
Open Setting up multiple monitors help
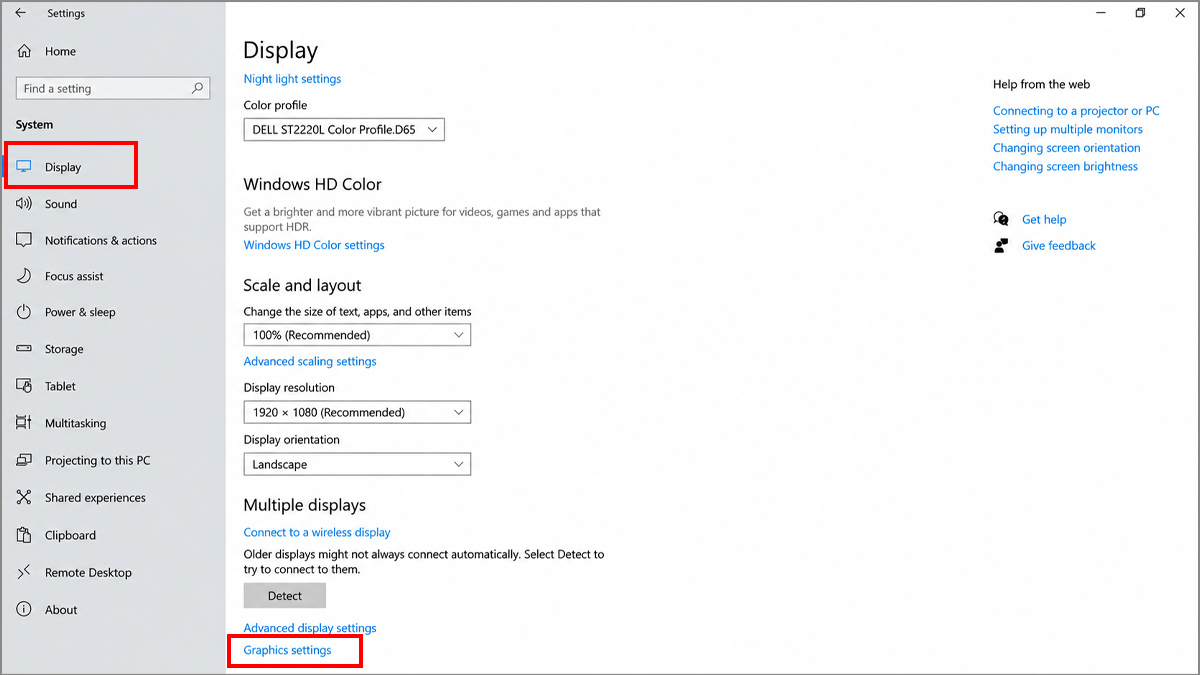(x=1067, y=129)
